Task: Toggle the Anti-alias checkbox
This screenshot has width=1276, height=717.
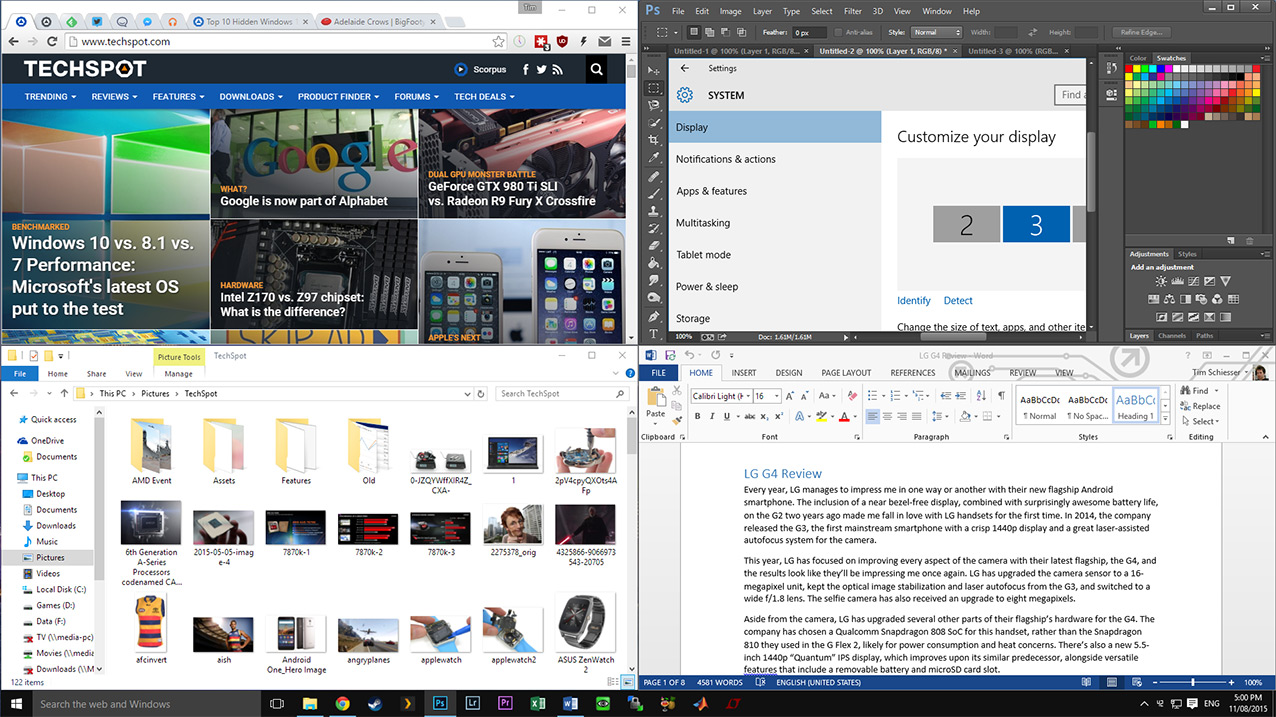Action: tap(837, 32)
